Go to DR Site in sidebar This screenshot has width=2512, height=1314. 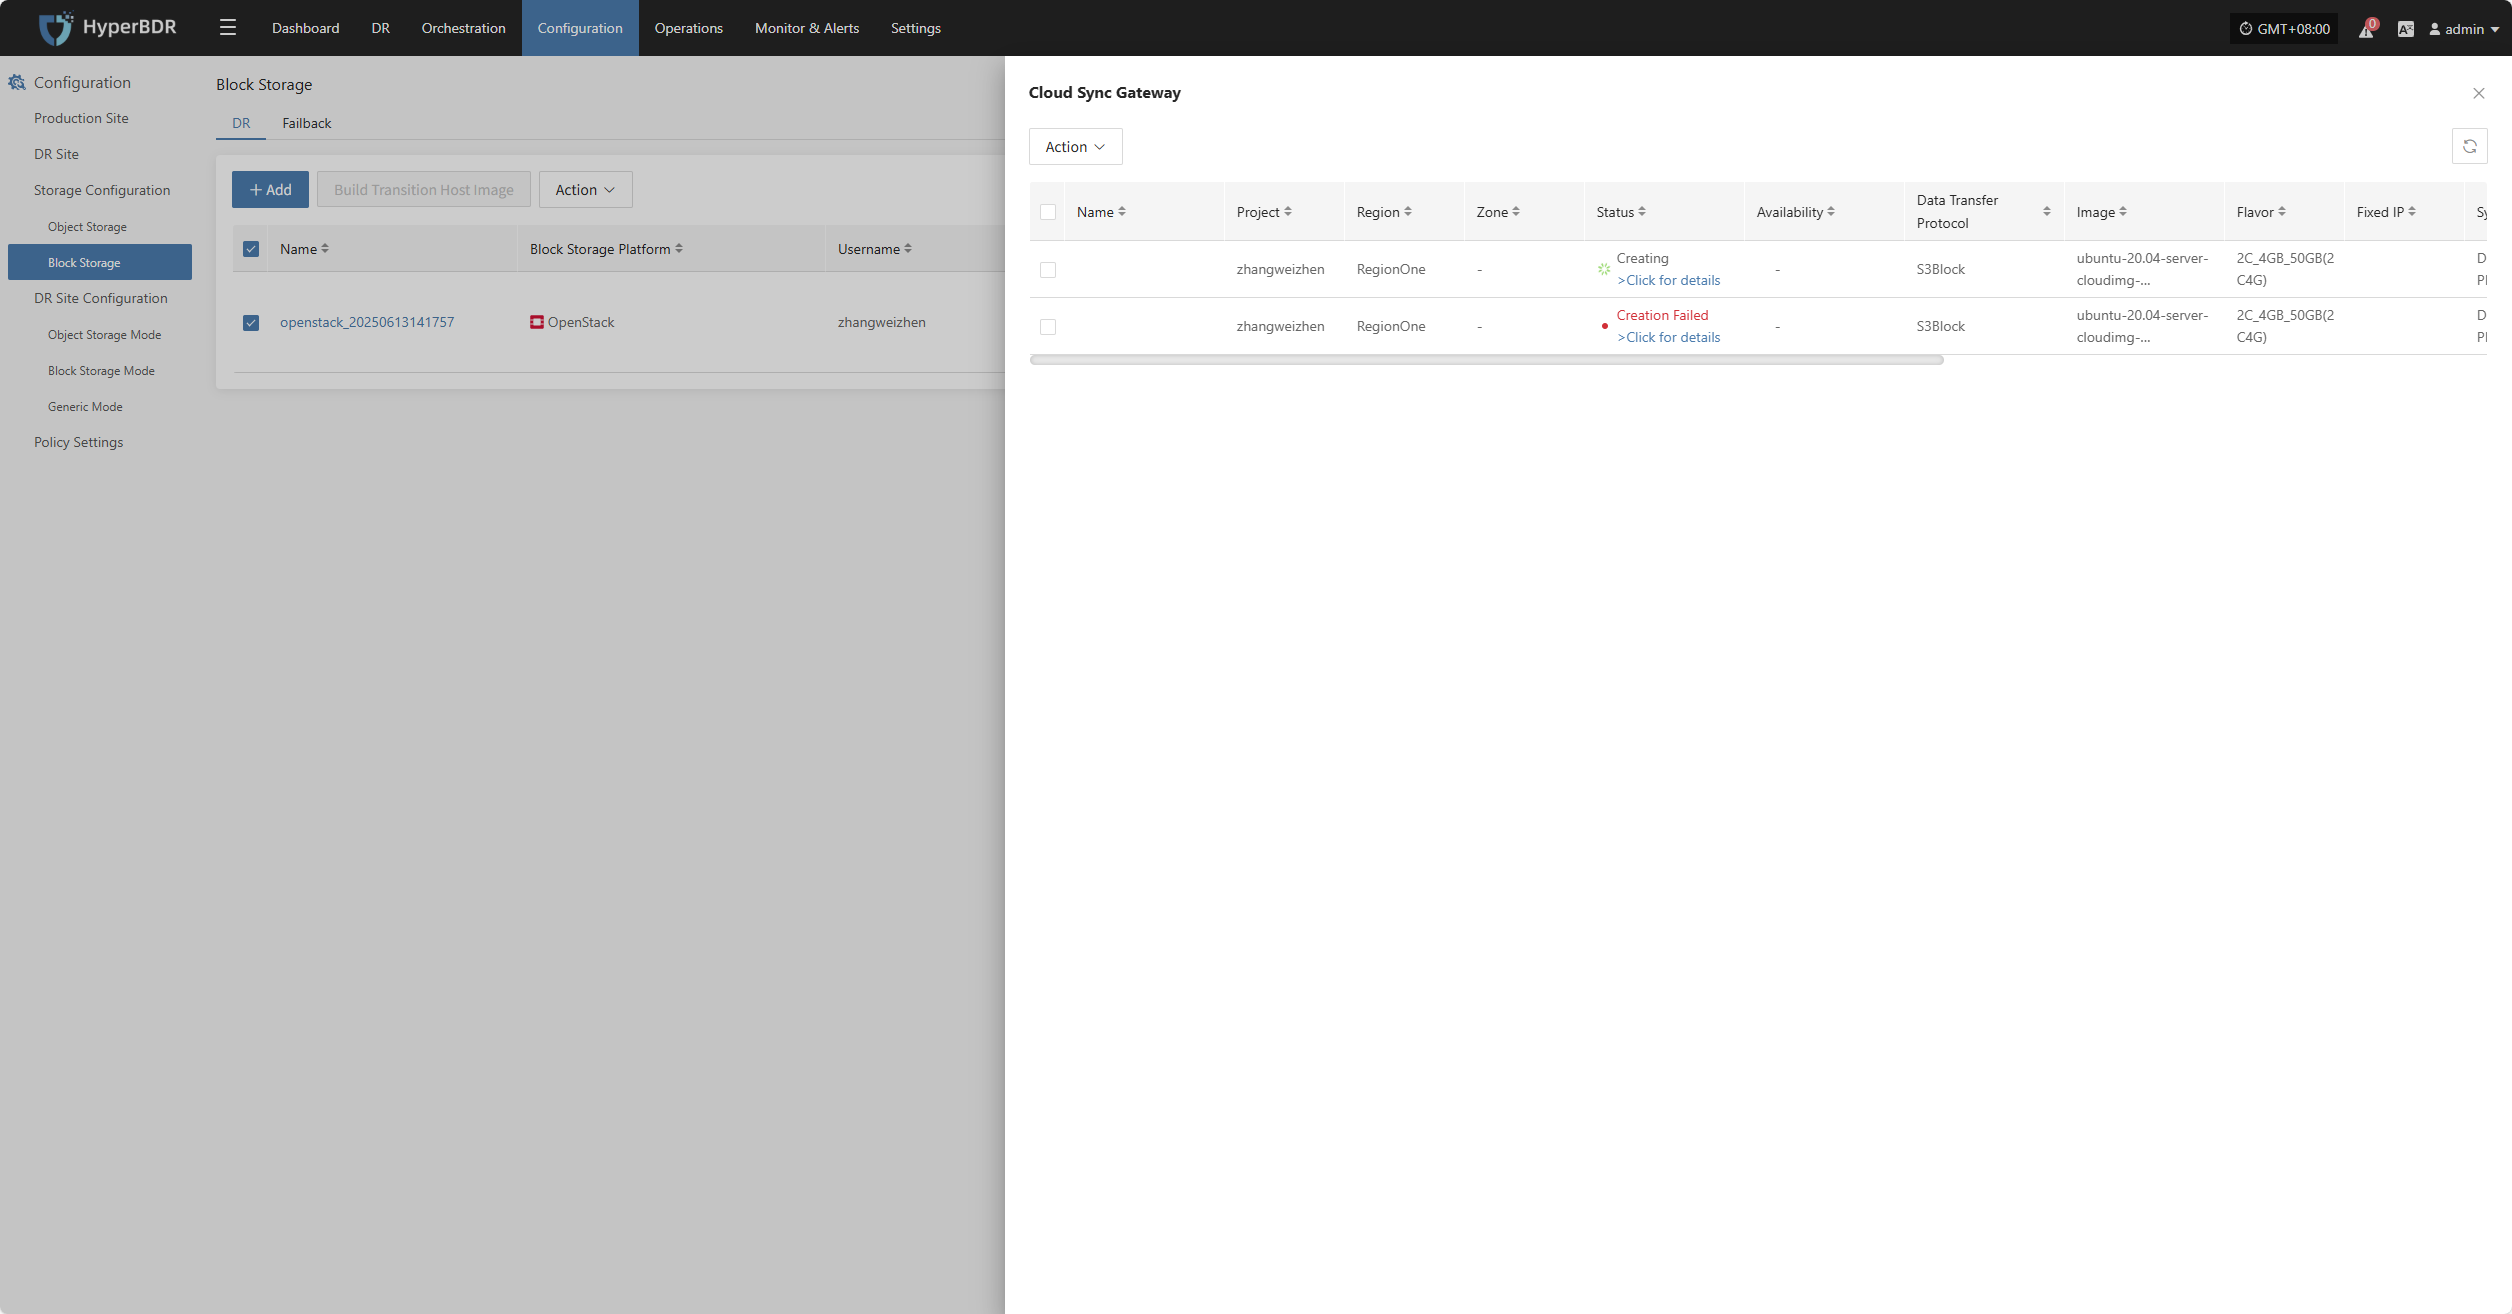click(x=56, y=154)
